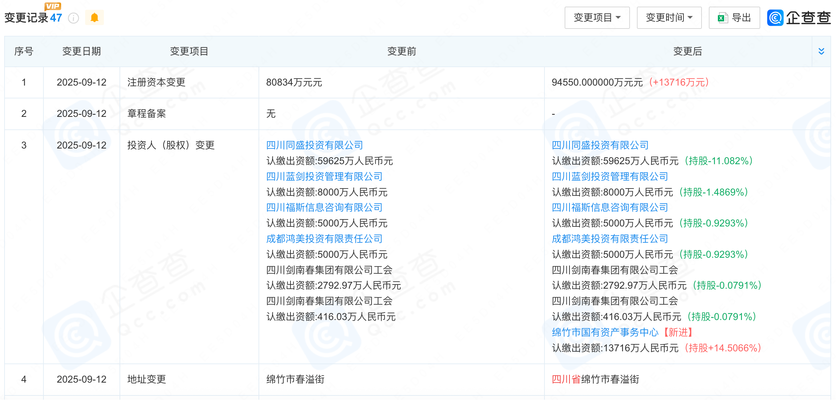Open 四川蓝剑投资管理有限公司 in 变更后 column

pos(606,176)
